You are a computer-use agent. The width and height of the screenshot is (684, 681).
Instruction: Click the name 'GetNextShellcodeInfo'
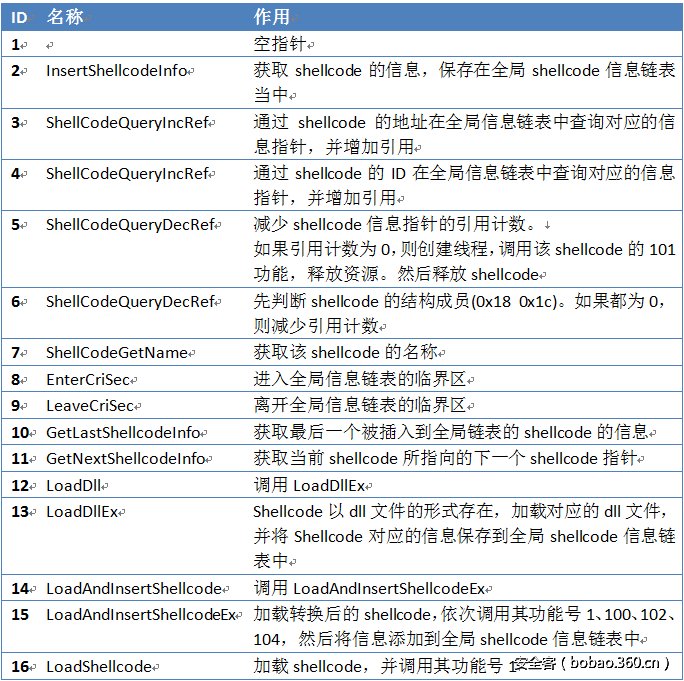126,459
